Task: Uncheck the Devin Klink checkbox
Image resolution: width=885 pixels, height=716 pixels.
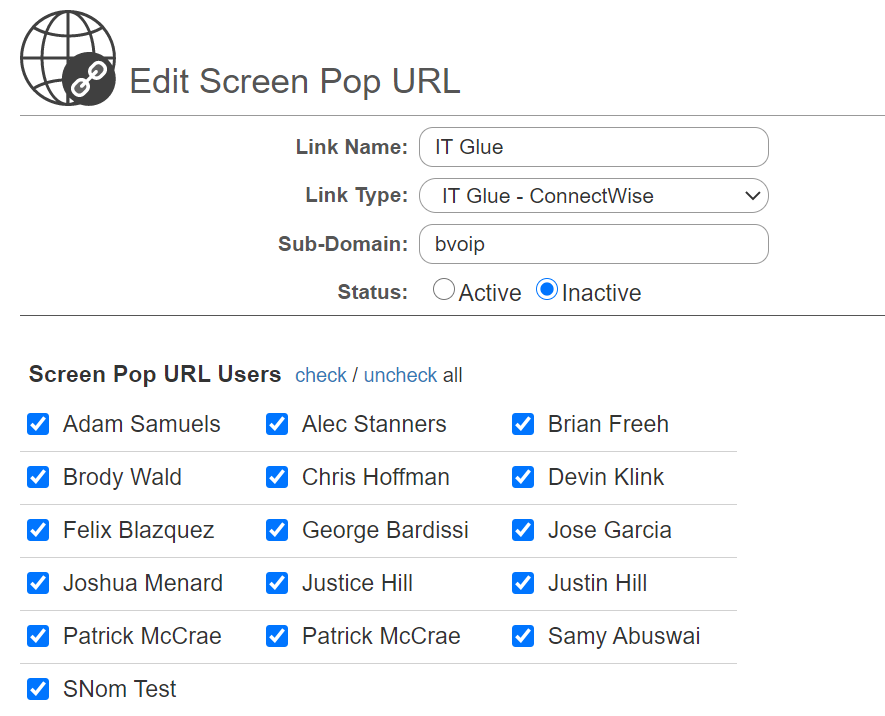Action: [x=523, y=477]
